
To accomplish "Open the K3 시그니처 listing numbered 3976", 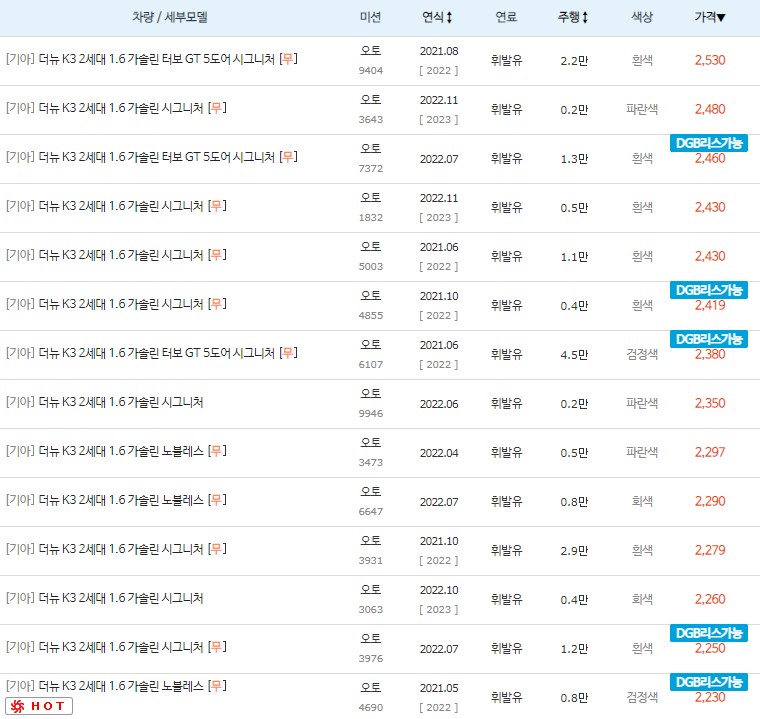I will tap(116, 647).
